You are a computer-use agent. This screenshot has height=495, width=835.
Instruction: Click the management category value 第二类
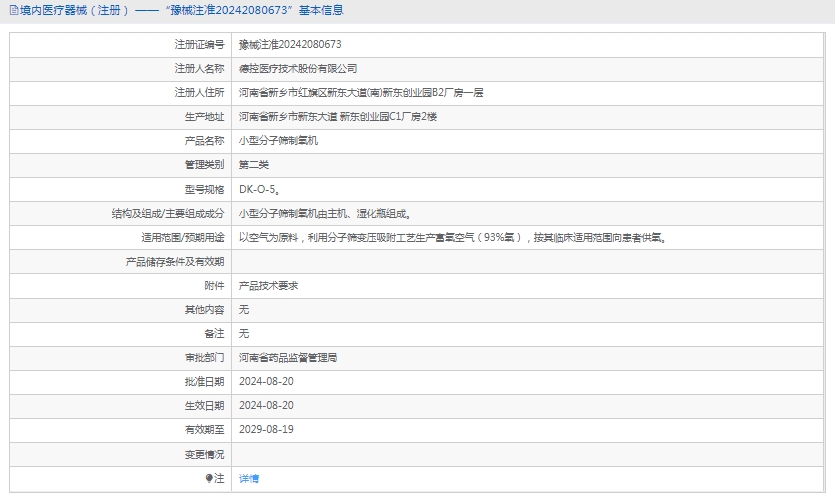coord(254,165)
